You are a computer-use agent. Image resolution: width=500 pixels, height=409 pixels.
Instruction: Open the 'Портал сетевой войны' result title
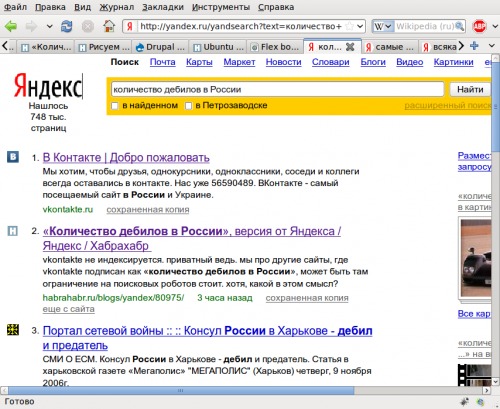[x=207, y=338]
